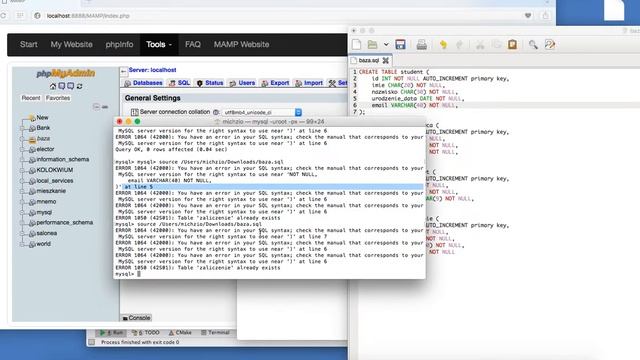Open the SQL tab in phpMyAdmin
This screenshot has height=360, width=640.
[x=179, y=83]
